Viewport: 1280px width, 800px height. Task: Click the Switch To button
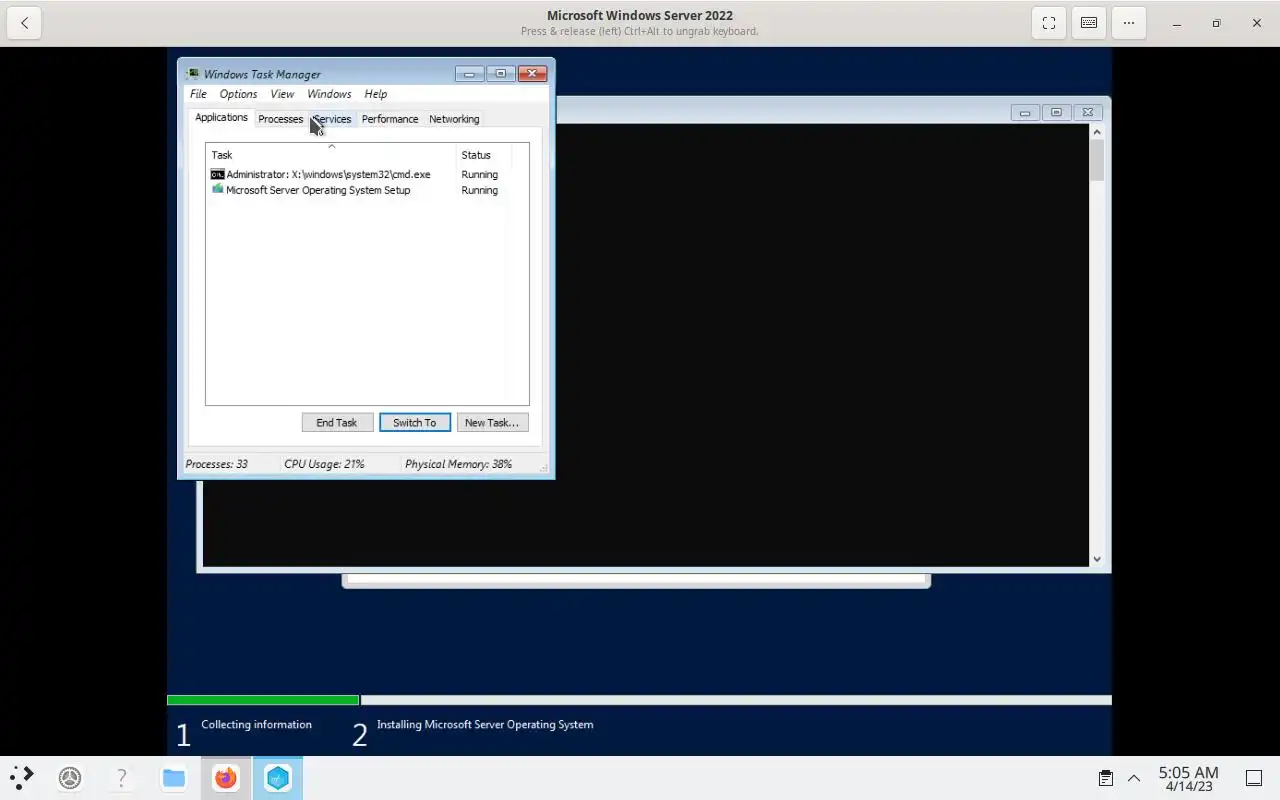coord(415,422)
